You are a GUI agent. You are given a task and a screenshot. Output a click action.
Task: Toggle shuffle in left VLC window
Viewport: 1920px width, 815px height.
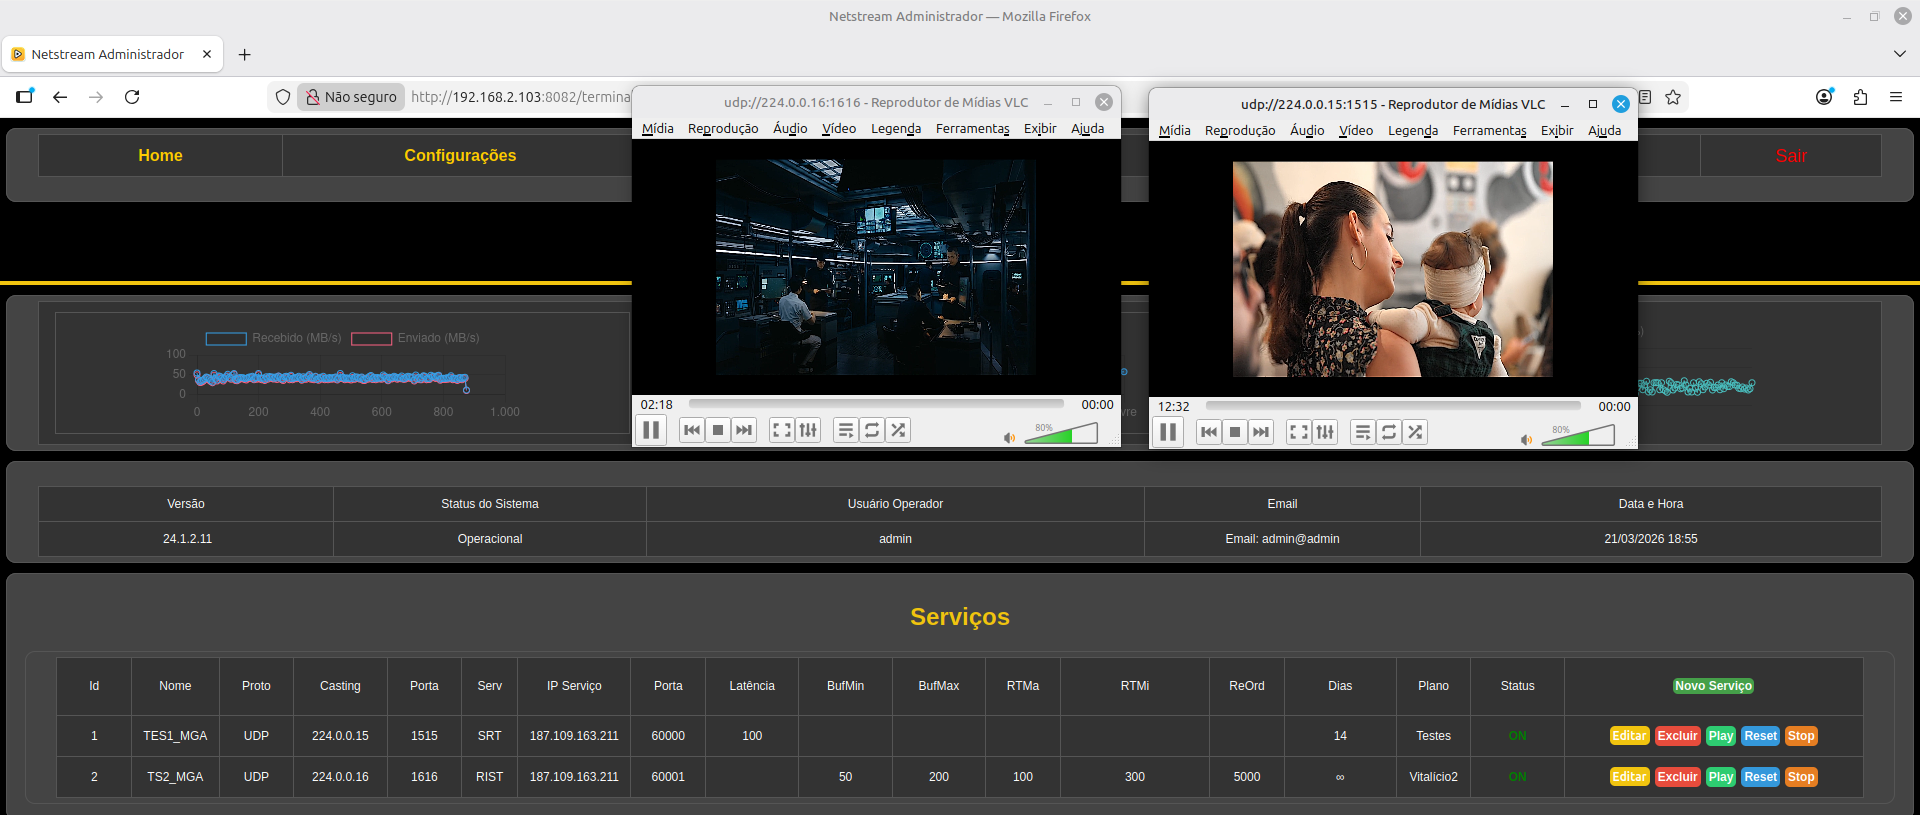[898, 430]
